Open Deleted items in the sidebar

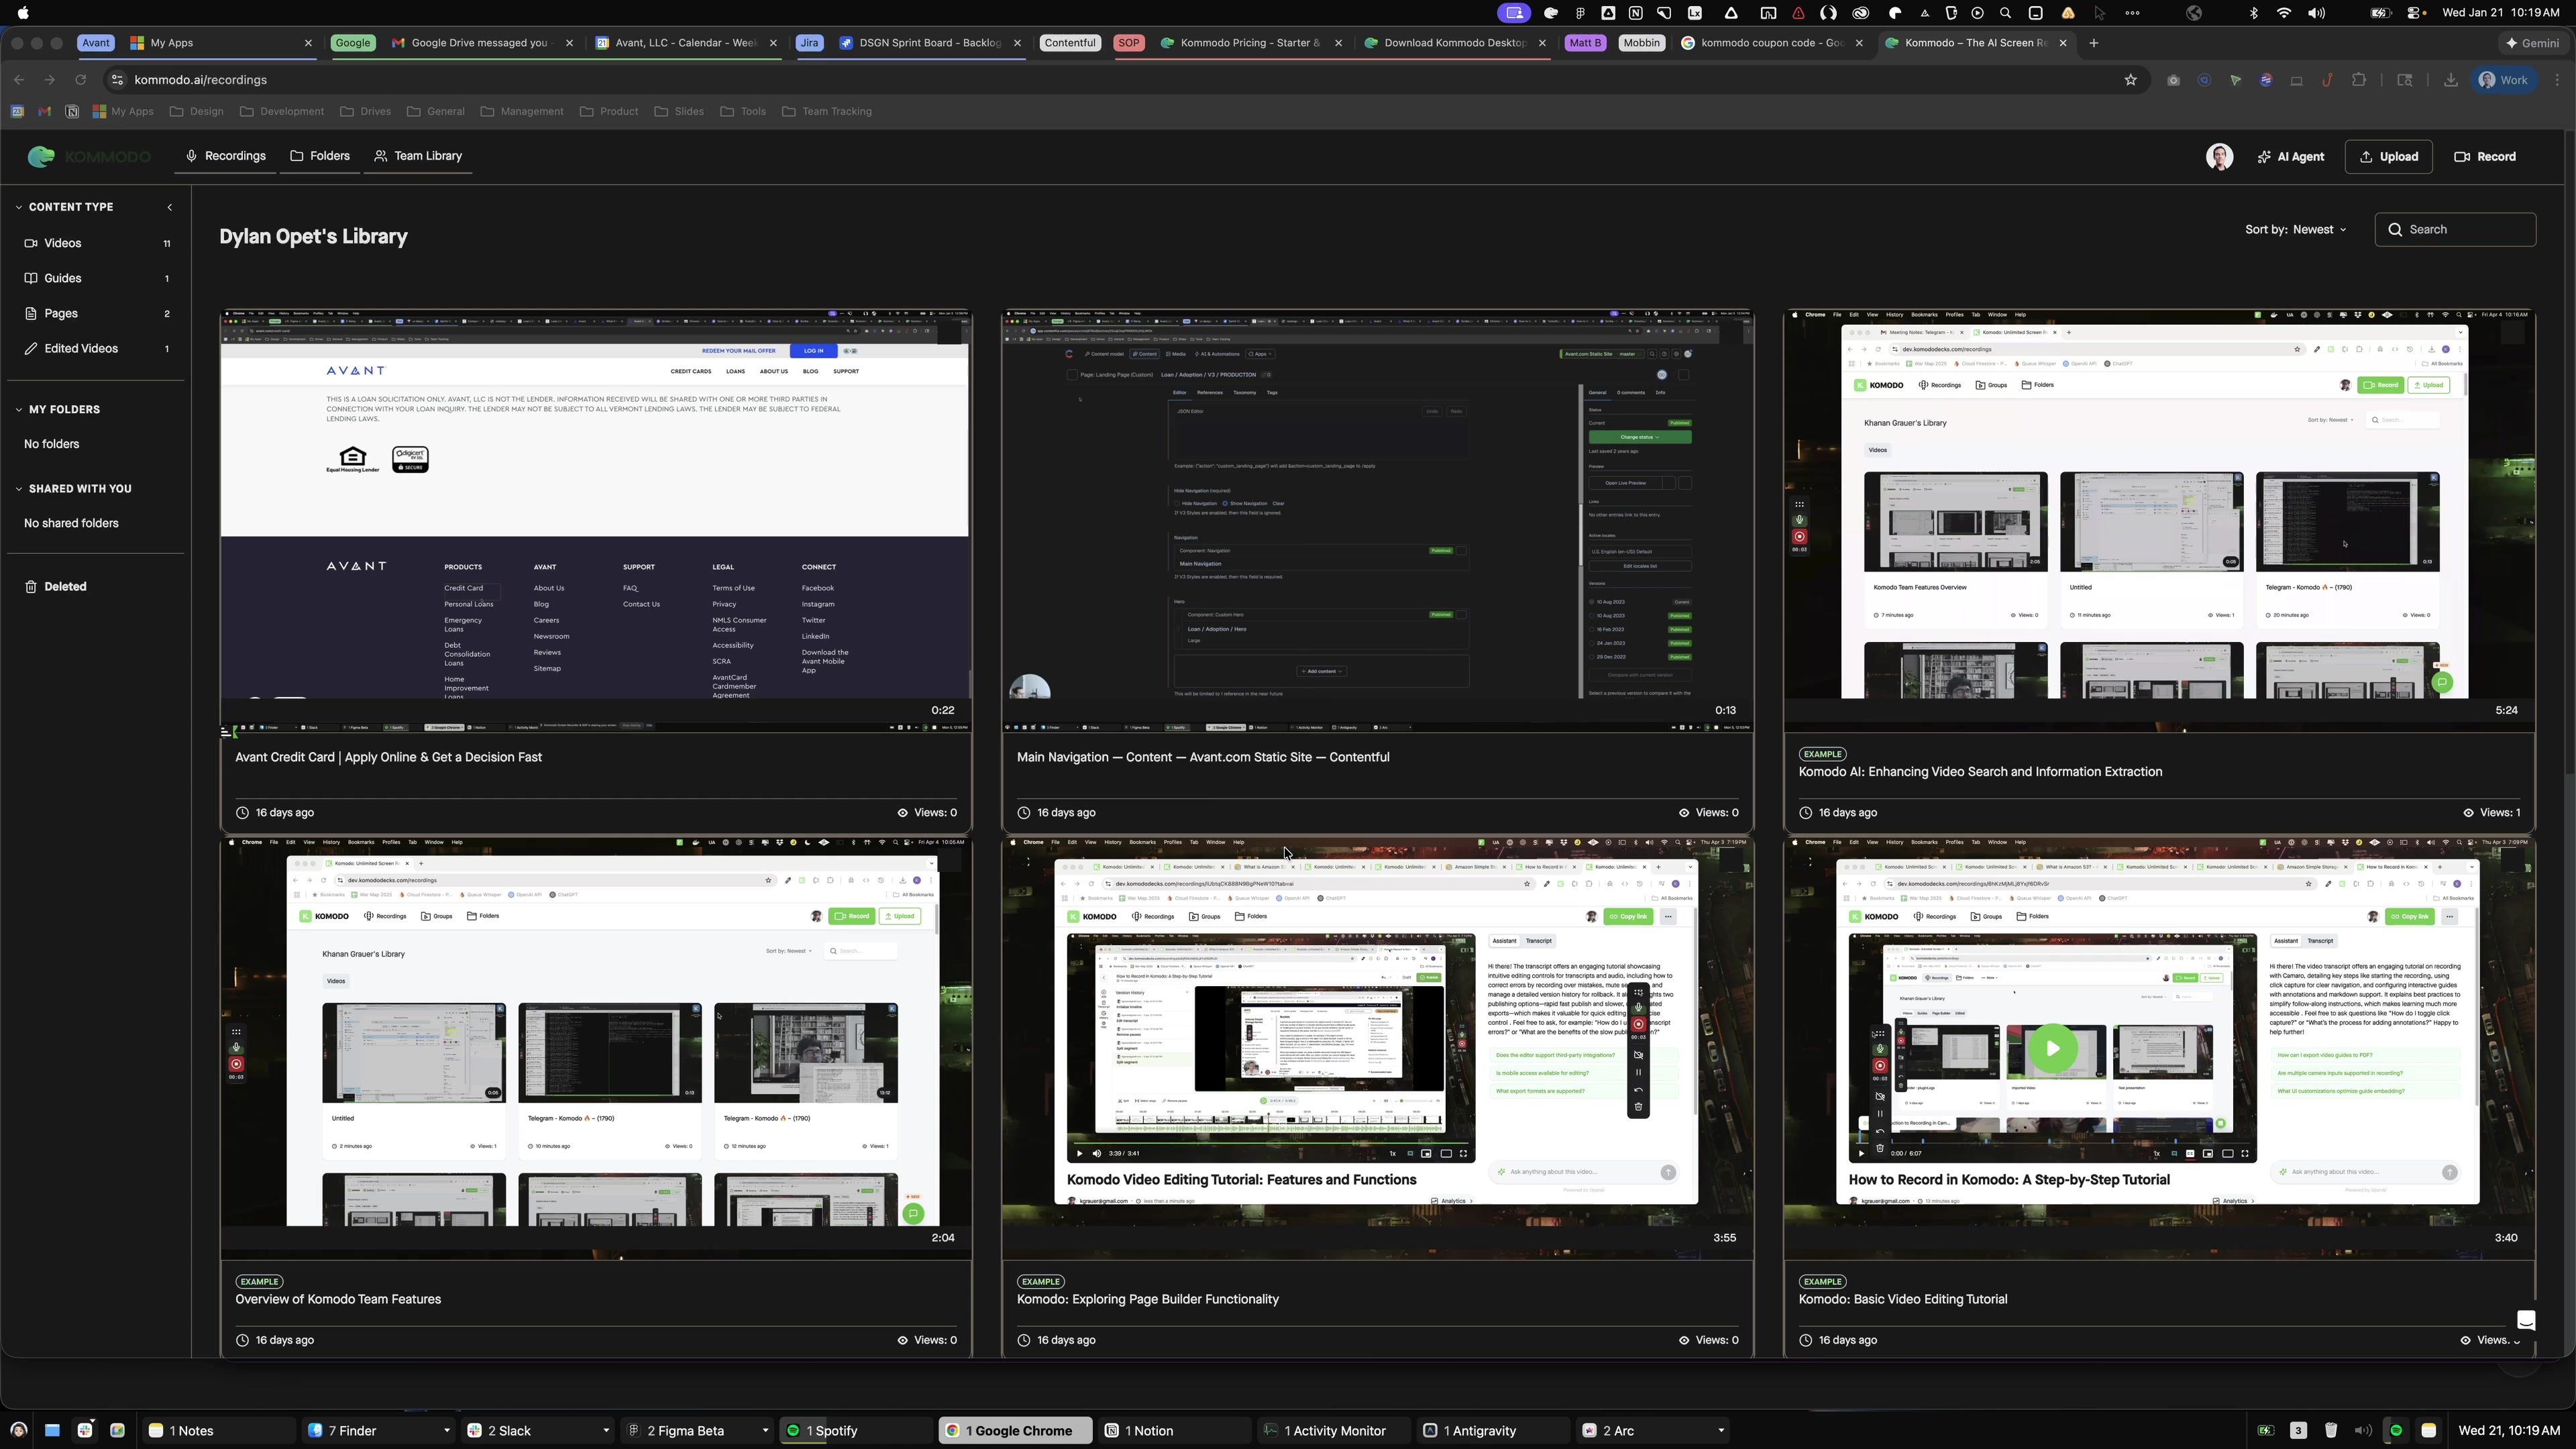pyautogui.click(x=56, y=587)
